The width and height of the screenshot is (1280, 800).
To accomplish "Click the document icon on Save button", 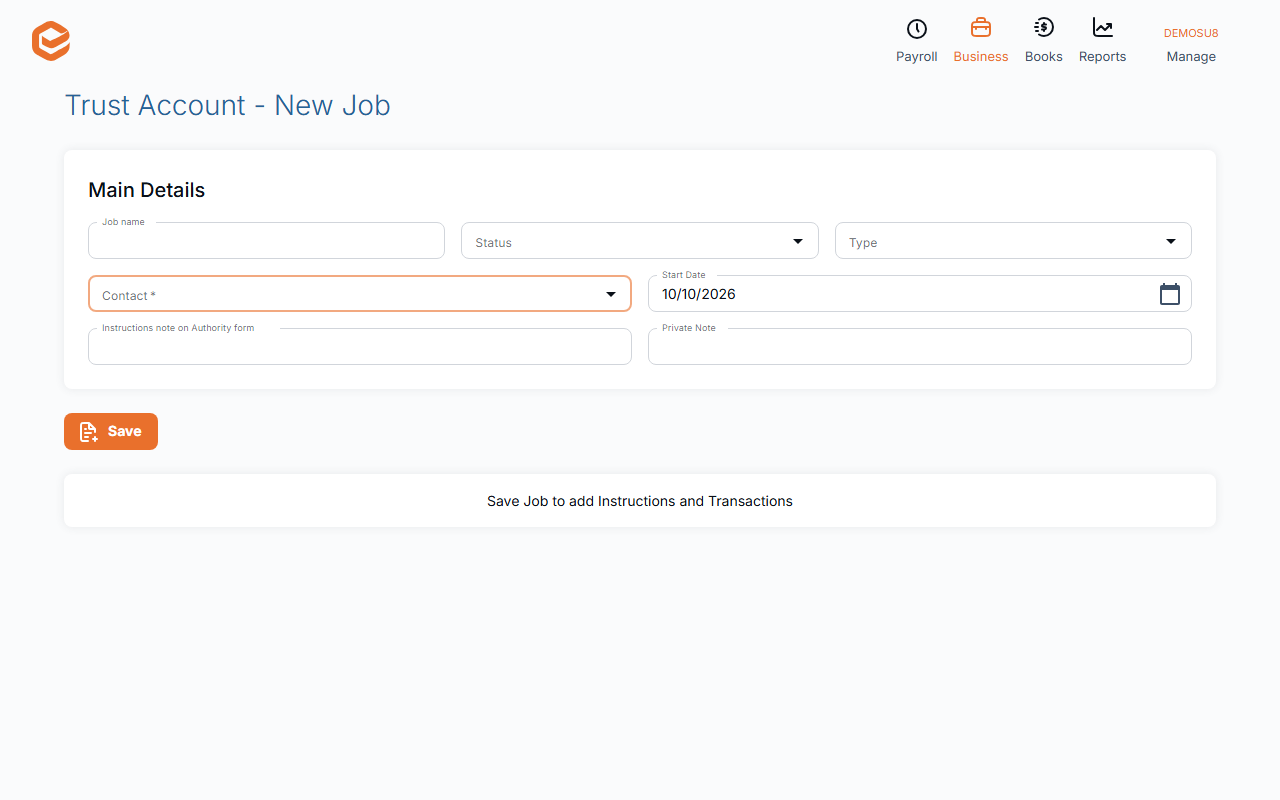I will tap(89, 432).
